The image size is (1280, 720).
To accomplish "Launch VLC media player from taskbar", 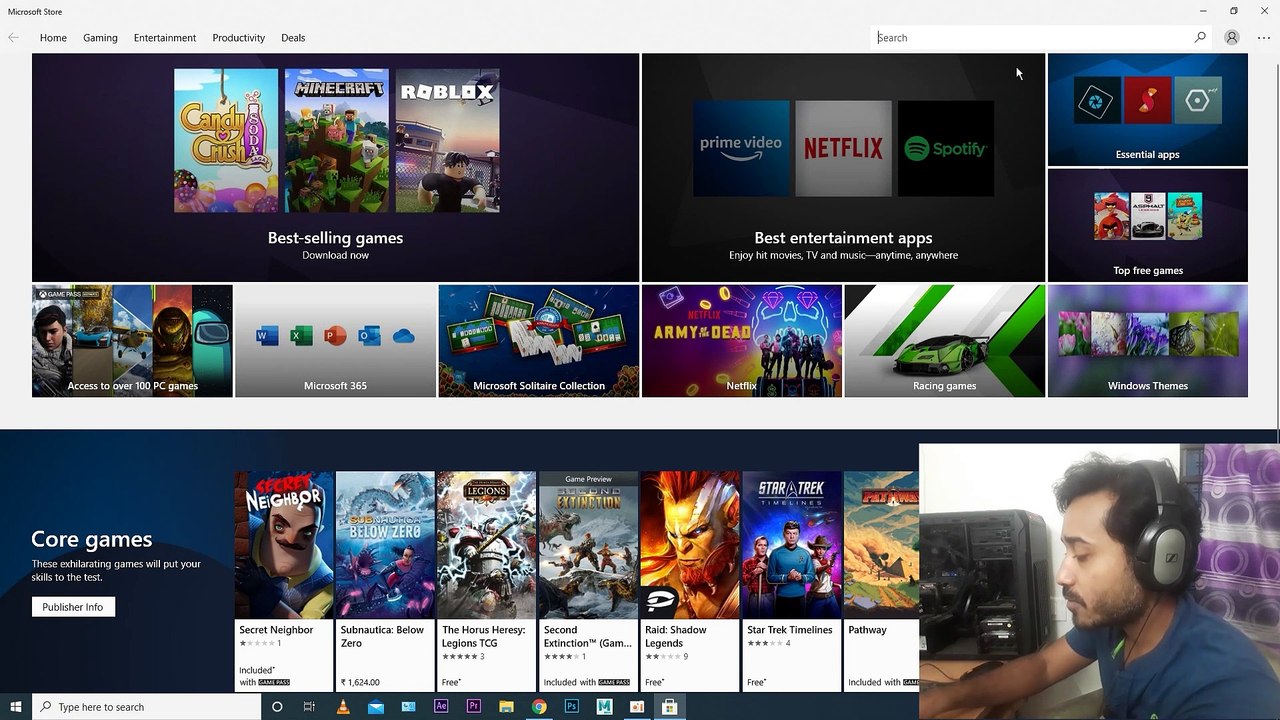I will click(x=343, y=707).
